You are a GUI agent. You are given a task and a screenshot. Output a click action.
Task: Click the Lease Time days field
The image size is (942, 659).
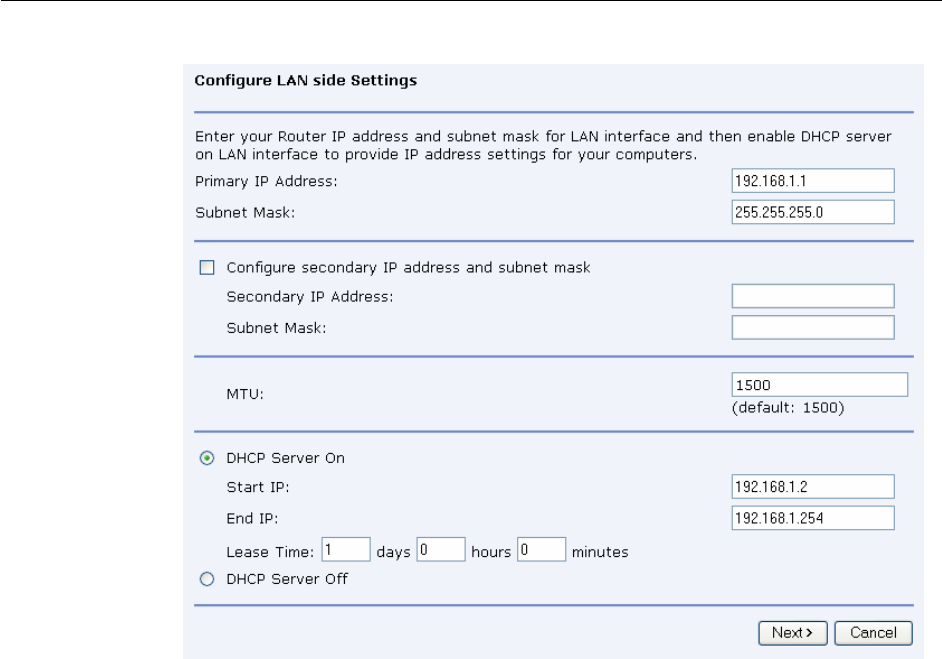(346, 550)
